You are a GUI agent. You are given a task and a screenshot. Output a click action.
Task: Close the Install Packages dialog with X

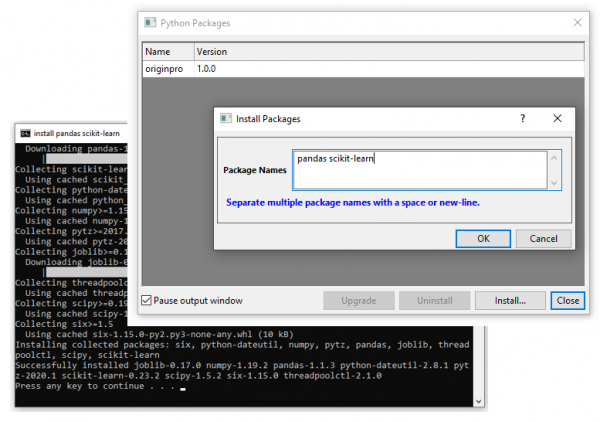tap(557, 118)
